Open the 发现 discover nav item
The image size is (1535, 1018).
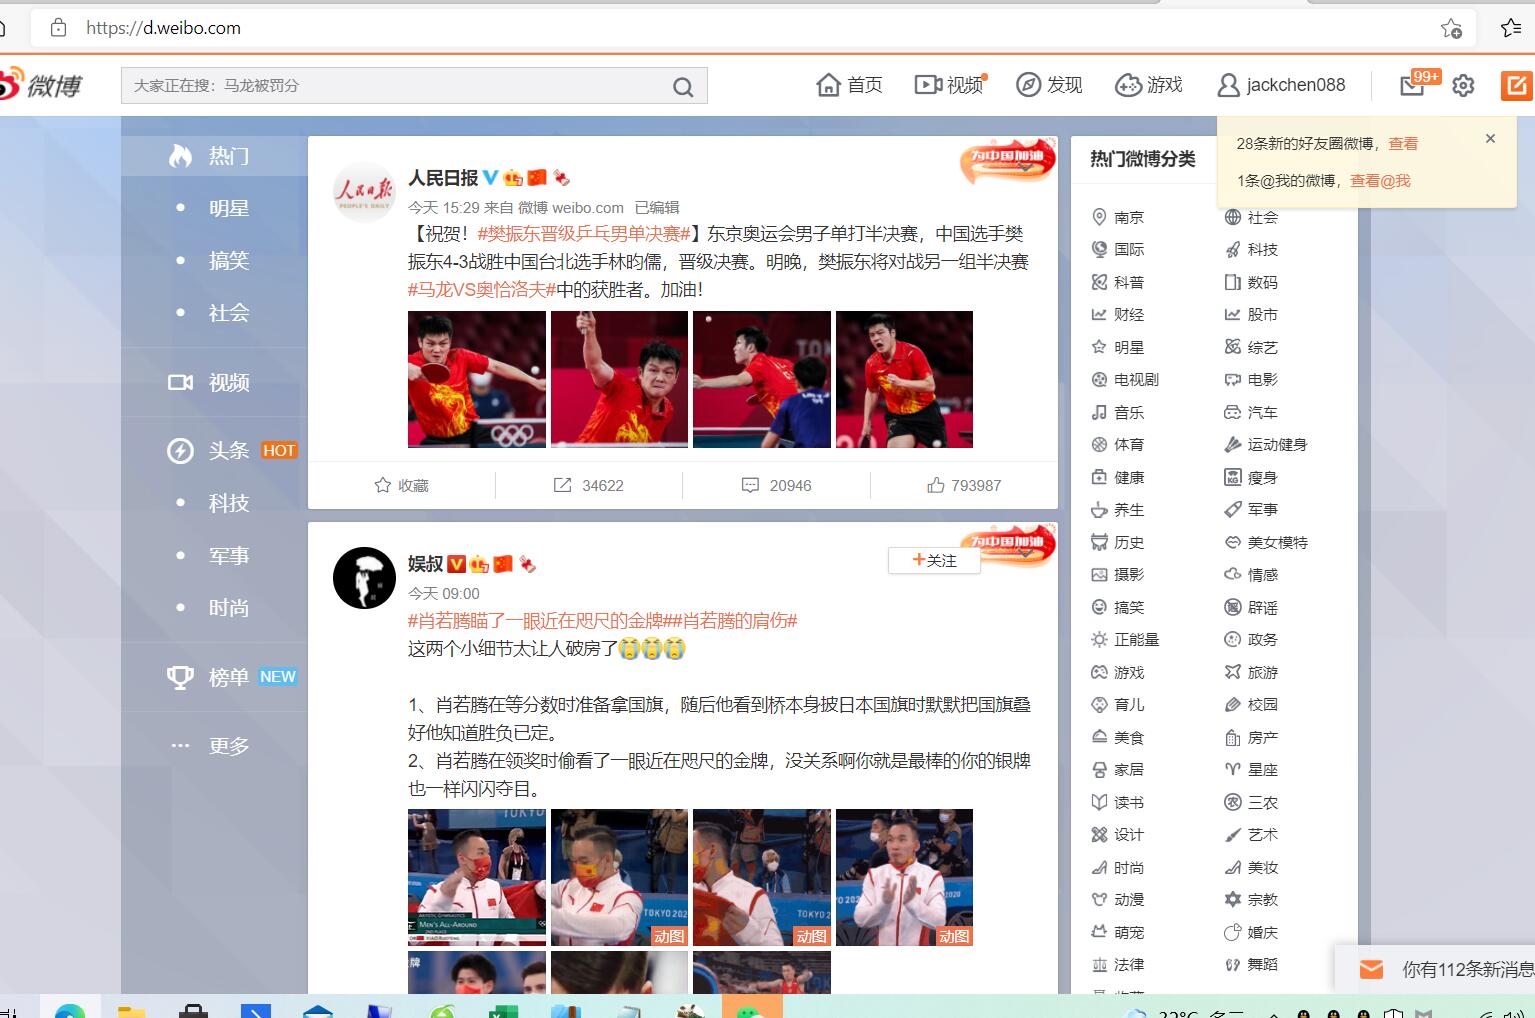pos(1049,85)
